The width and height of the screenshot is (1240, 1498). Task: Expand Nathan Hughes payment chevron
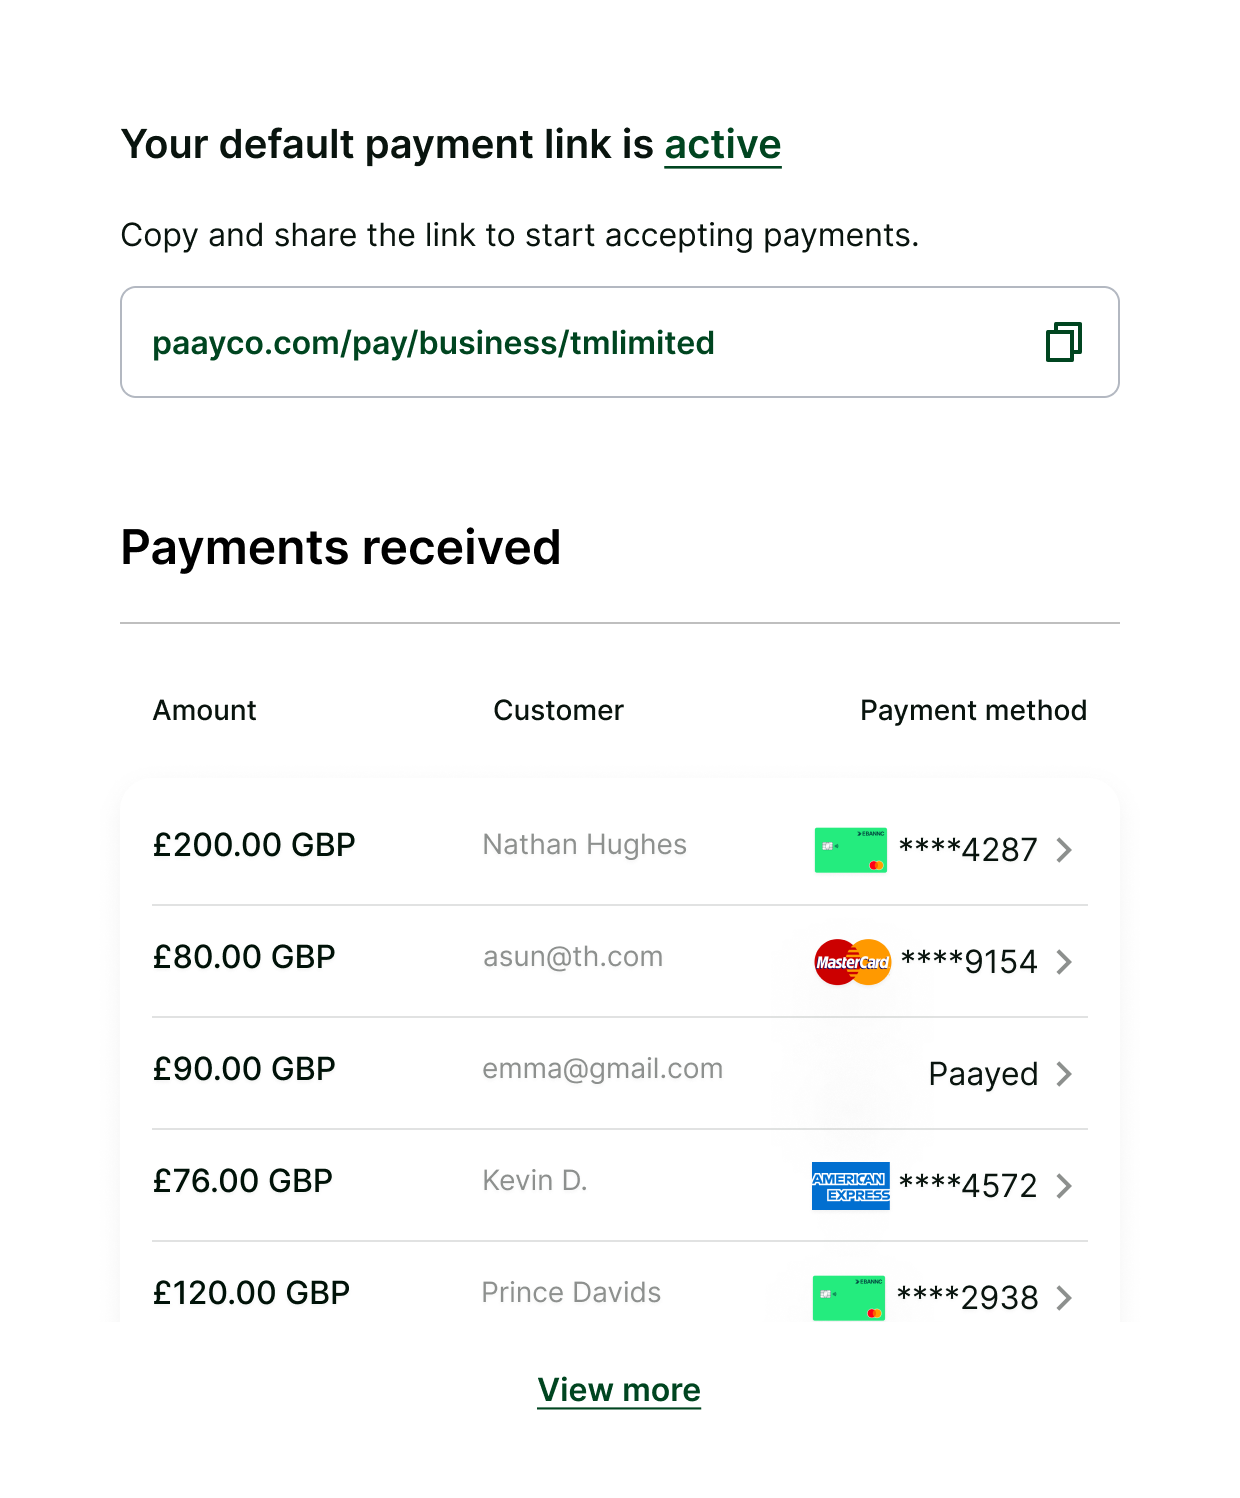click(1064, 850)
